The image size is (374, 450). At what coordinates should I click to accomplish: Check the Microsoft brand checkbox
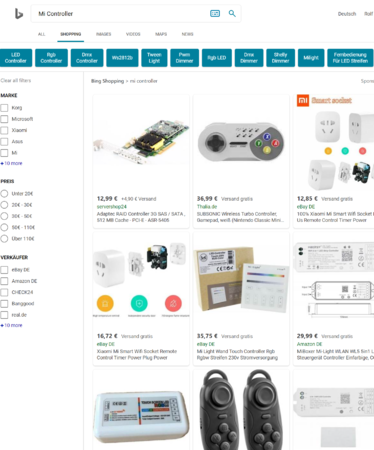coord(4,119)
